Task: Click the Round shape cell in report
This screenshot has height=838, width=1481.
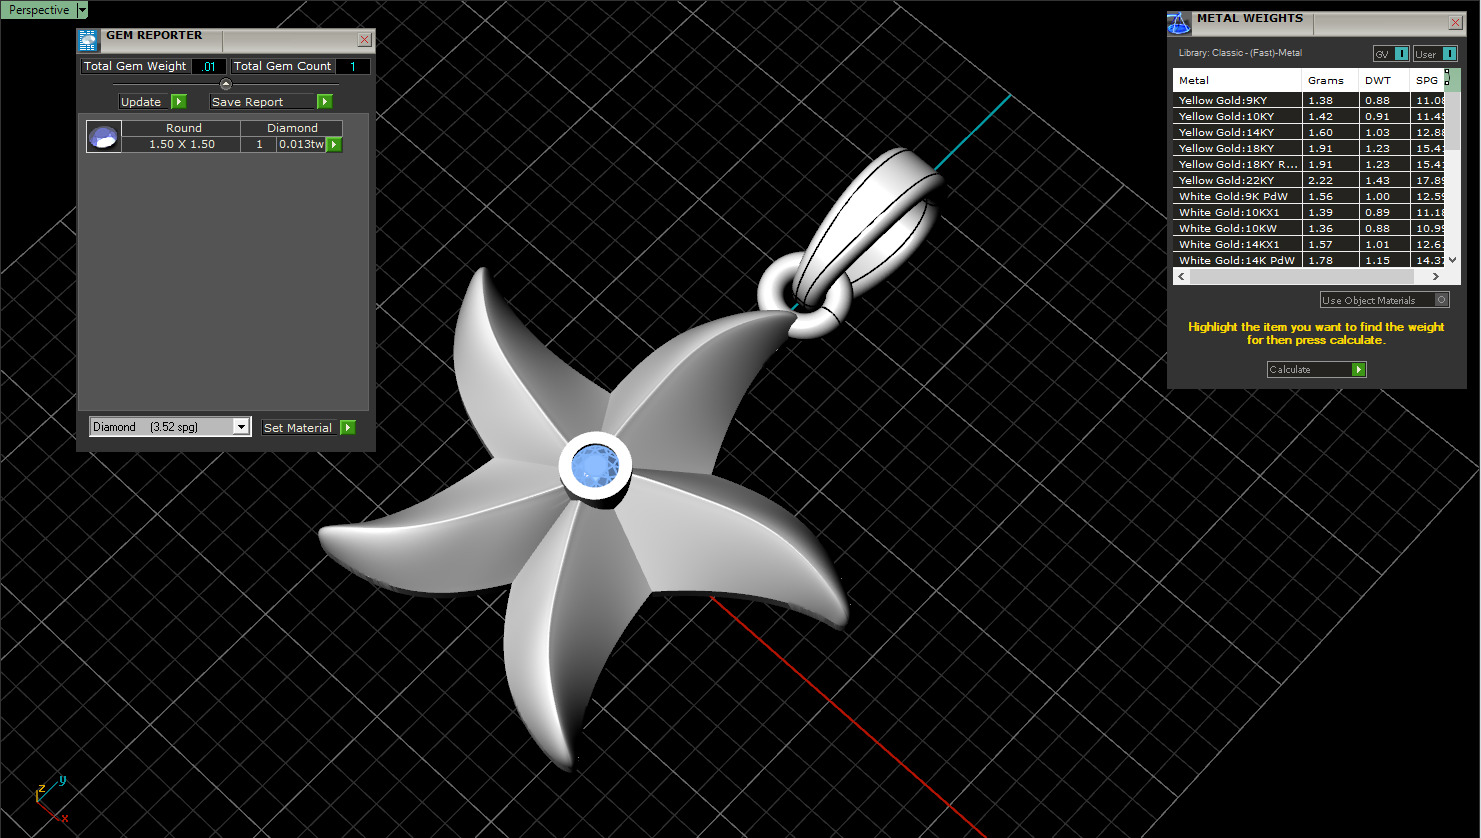Action: (x=183, y=128)
